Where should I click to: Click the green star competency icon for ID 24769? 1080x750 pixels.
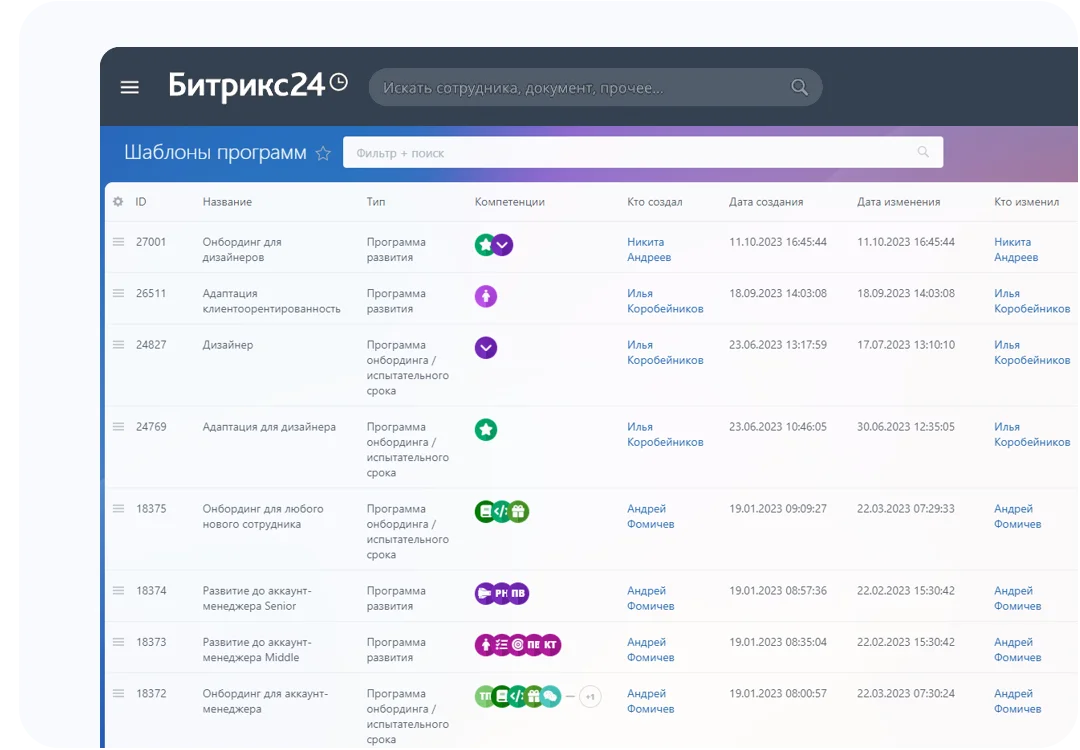[x=486, y=430]
